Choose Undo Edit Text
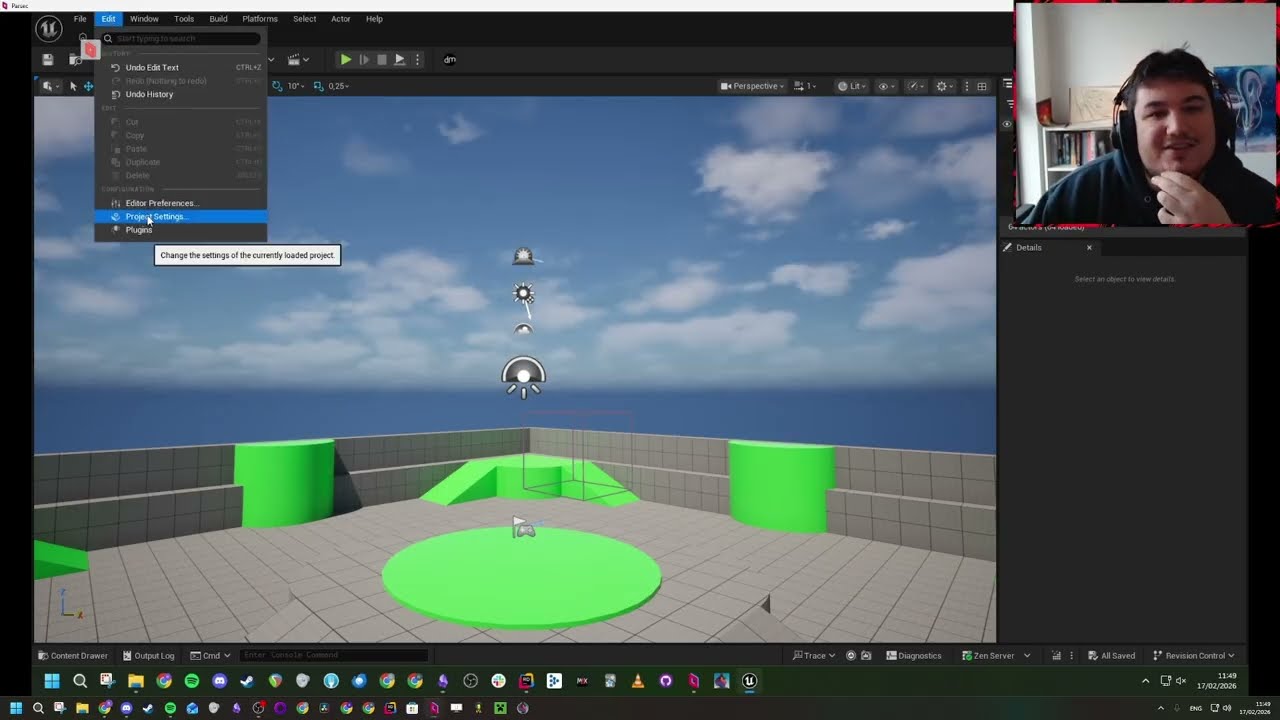This screenshot has width=1280, height=720. tap(181, 68)
